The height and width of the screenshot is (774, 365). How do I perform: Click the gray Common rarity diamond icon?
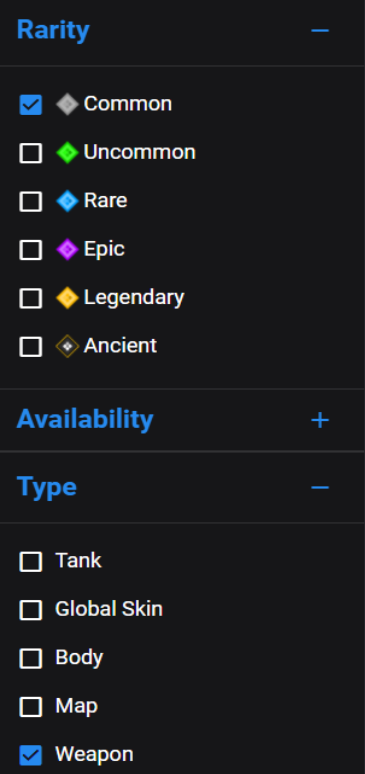tap(67, 104)
